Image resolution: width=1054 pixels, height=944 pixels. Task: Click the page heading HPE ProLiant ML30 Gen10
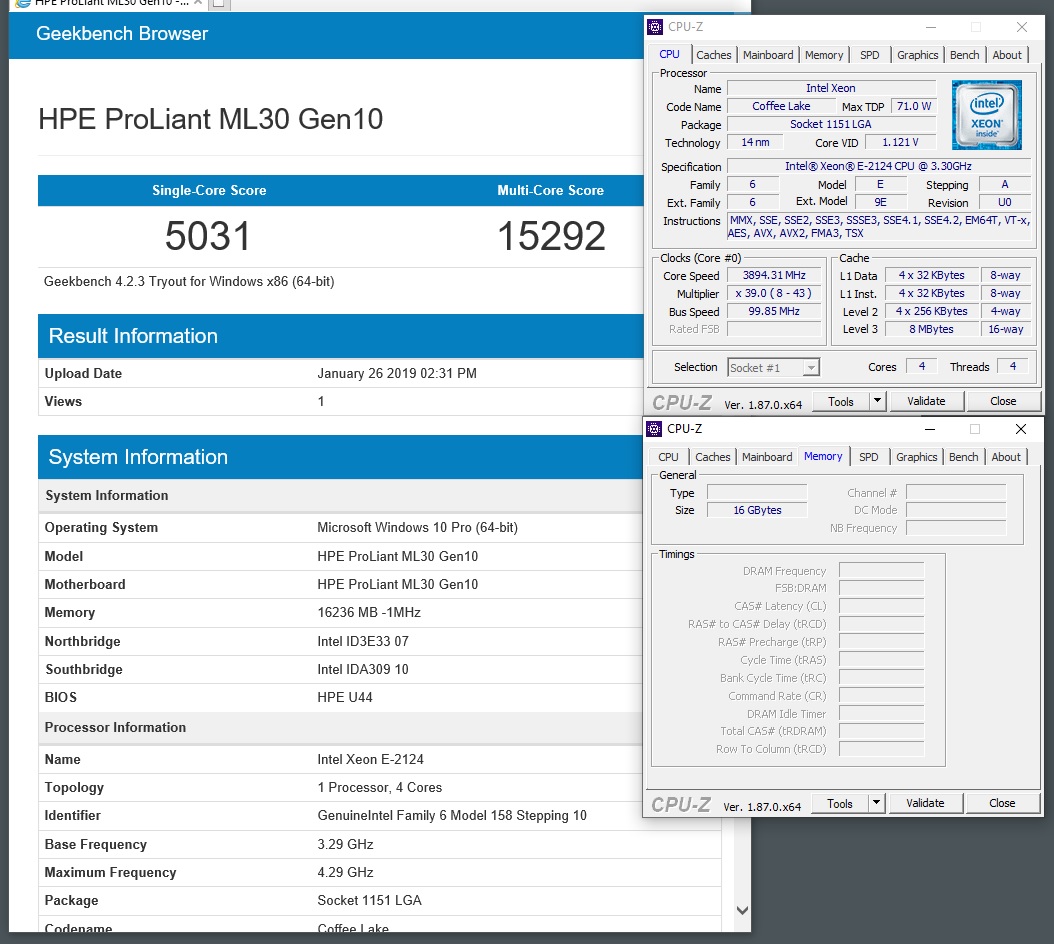coord(210,119)
